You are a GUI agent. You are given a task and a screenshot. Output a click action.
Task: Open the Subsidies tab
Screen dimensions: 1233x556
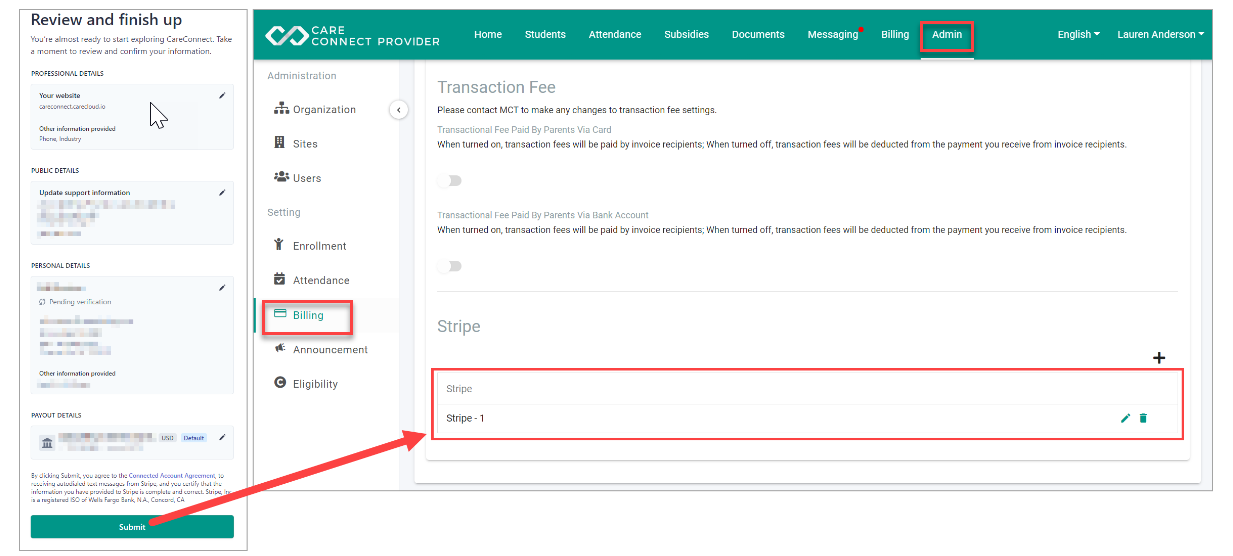pyautogui.click(x=687, y=34)
